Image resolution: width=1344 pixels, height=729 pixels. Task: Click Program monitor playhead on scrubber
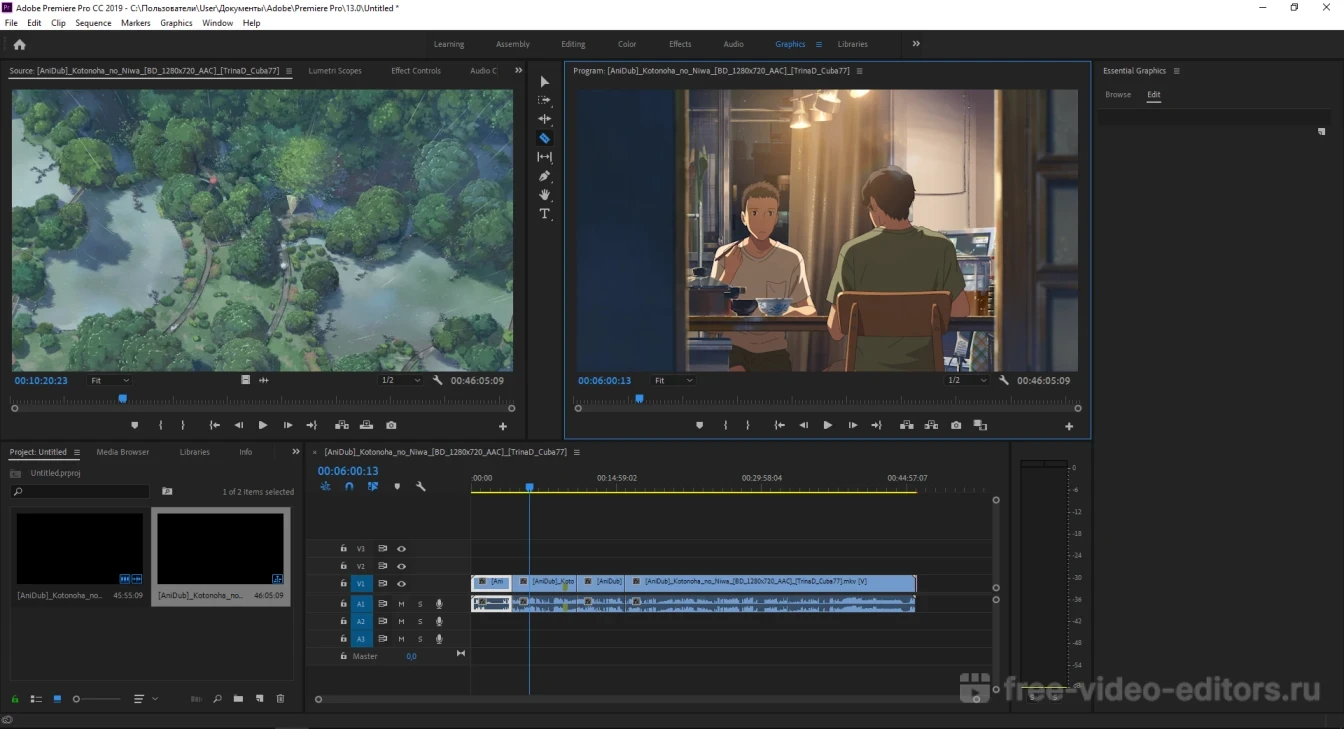tap(639, 399)
